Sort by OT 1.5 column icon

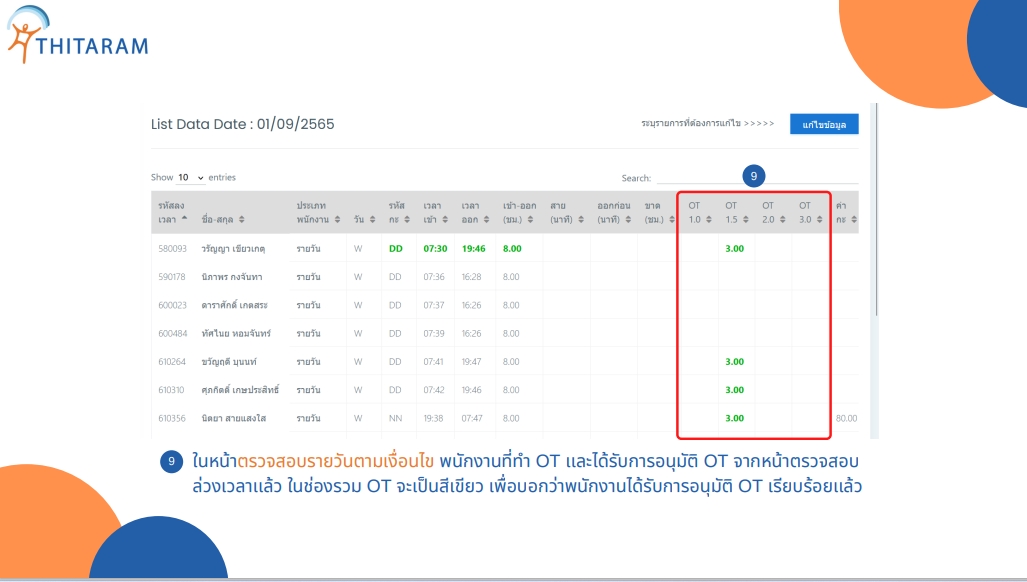747,219
